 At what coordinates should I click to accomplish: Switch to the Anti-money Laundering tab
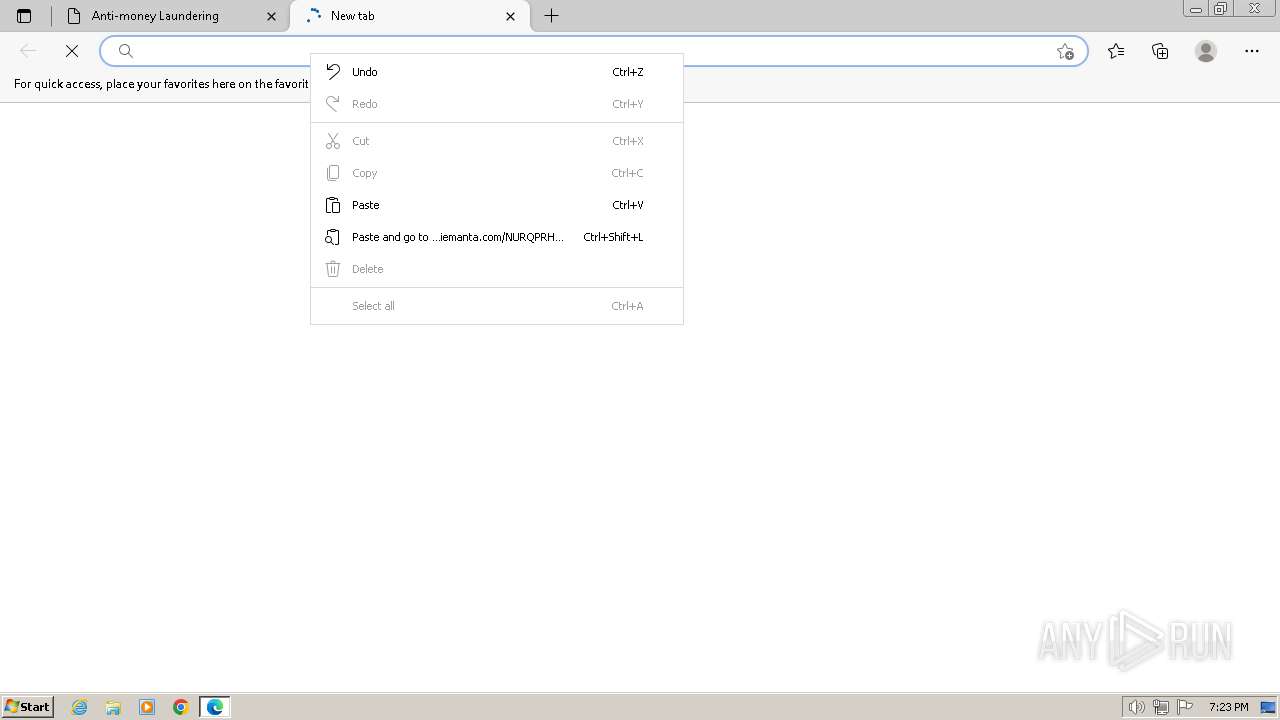tap(171, 16)
